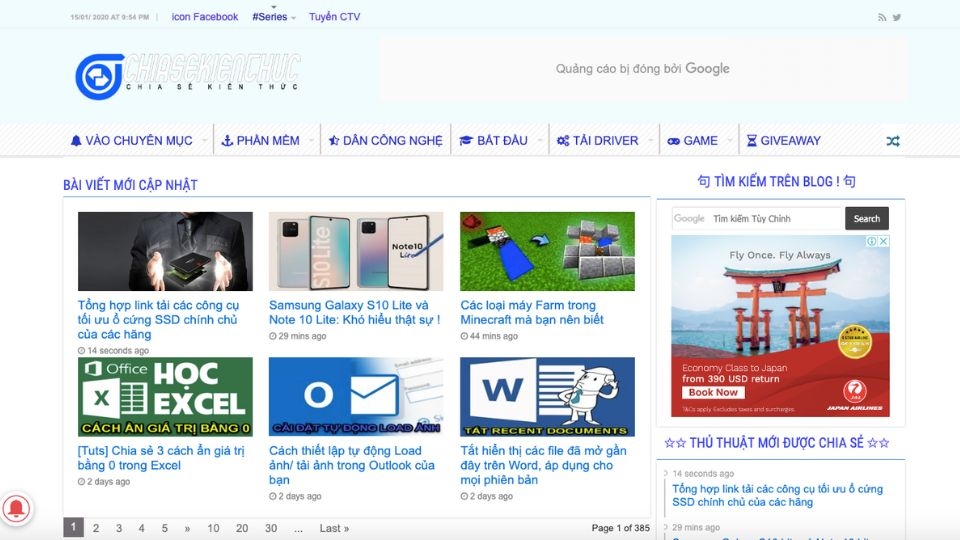This screenshot has width=960, height=540.
Task: Click the Galaxy S10 Lite phones thumbnail
Action: [356, 251]
